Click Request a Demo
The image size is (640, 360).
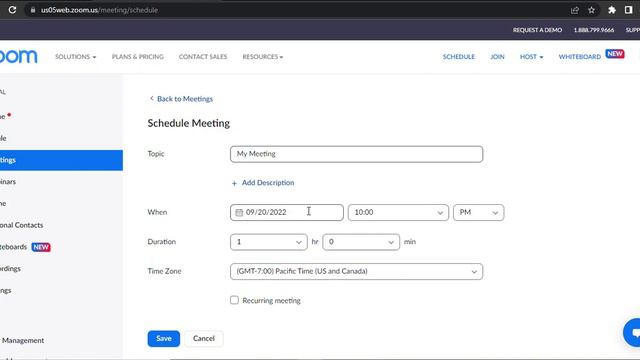point(537,30)
